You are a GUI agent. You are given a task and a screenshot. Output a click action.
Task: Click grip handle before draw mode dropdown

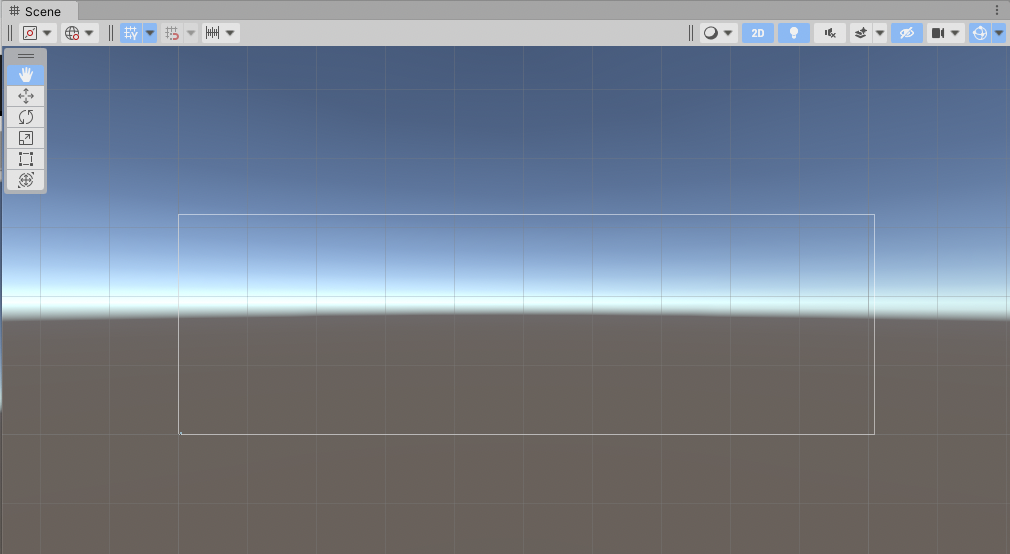click(691, 33)
